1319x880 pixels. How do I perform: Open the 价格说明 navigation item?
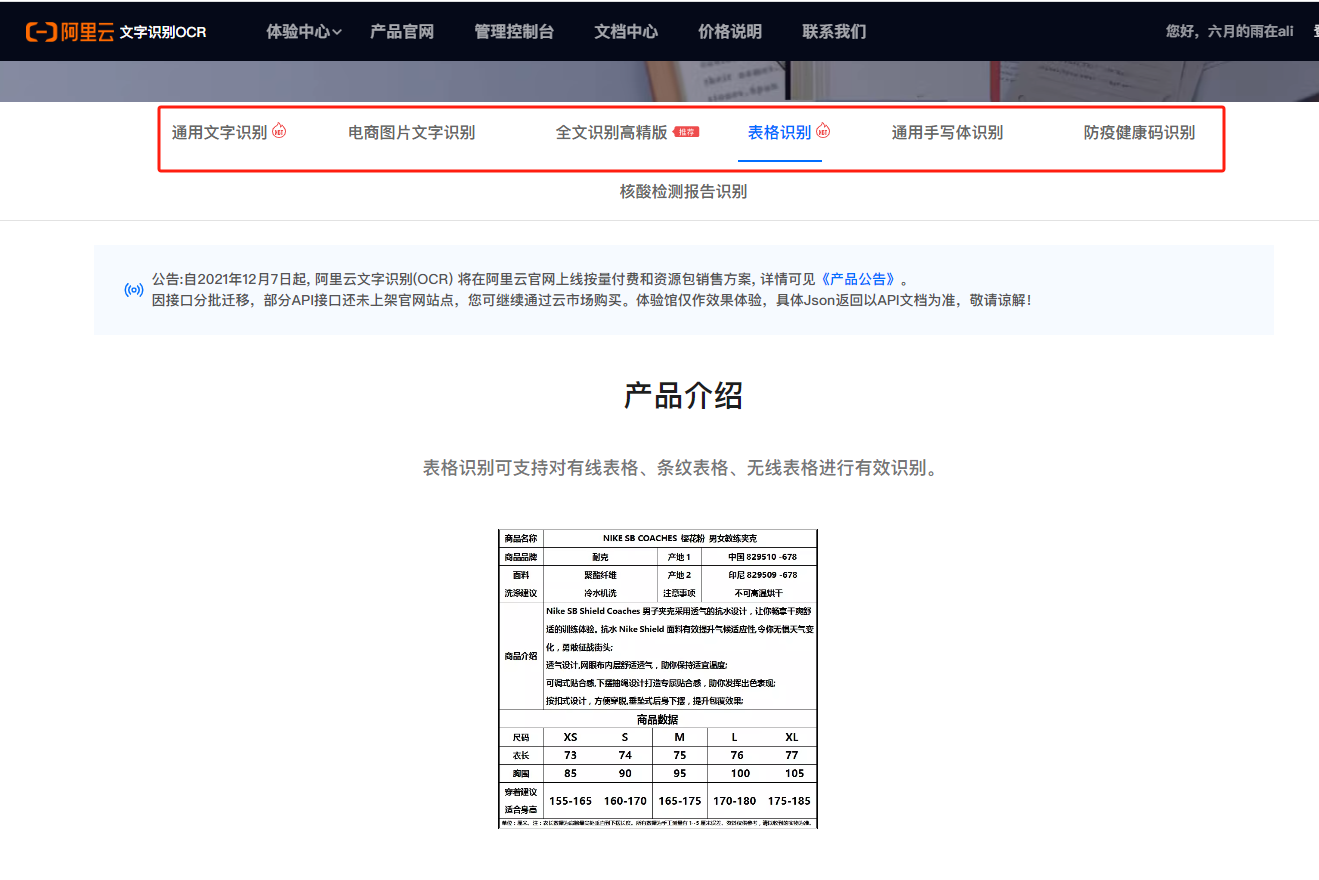(730, 32)
